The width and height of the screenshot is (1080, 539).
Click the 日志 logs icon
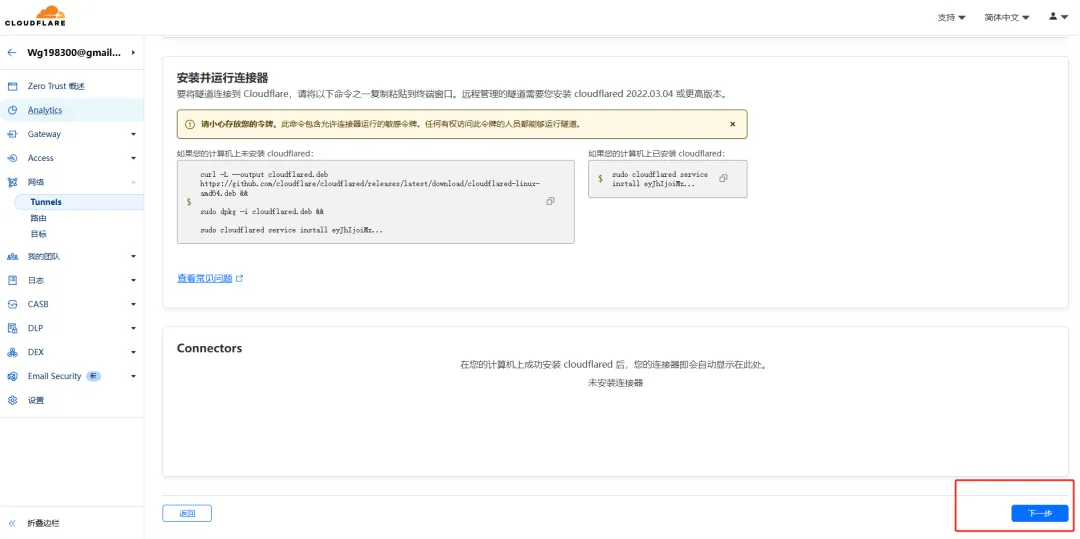point(12,280)
